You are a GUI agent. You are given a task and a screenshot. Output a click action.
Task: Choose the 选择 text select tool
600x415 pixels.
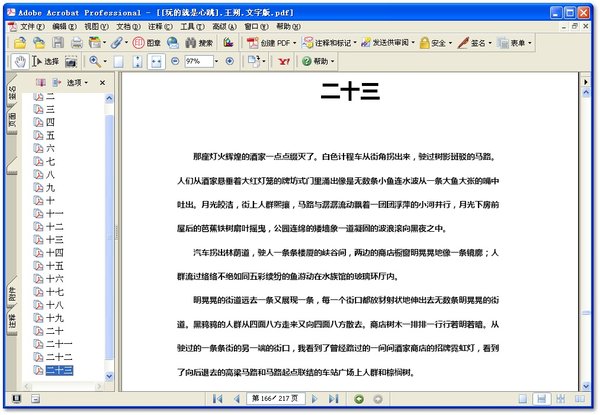pos(46,61)
